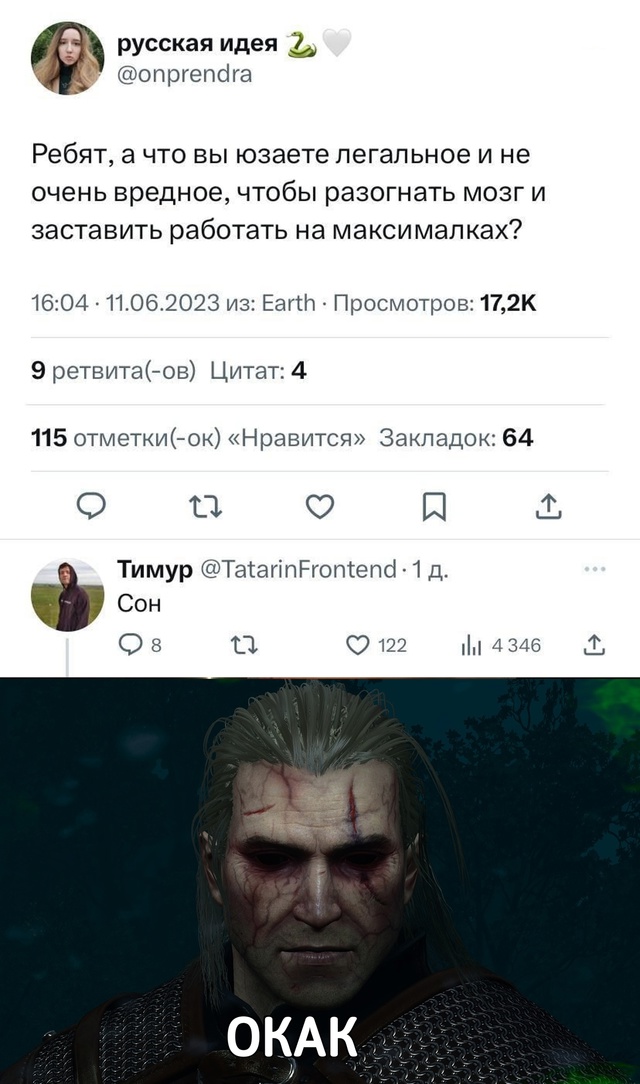
Task: View analytics of Тимур's reply
Action: coord(500,646)
